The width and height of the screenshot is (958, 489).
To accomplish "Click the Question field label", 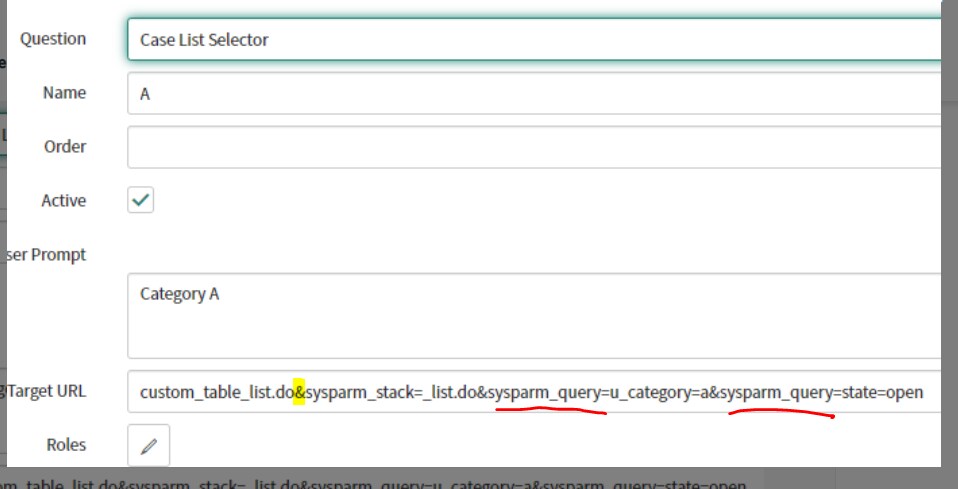I will pyautogui.click(x=53, y=39).
